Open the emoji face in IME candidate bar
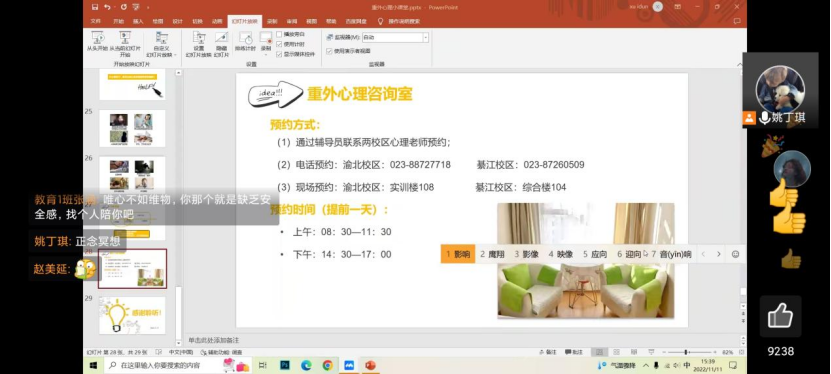Screen dimensions: 831x374 click(735, 254)
